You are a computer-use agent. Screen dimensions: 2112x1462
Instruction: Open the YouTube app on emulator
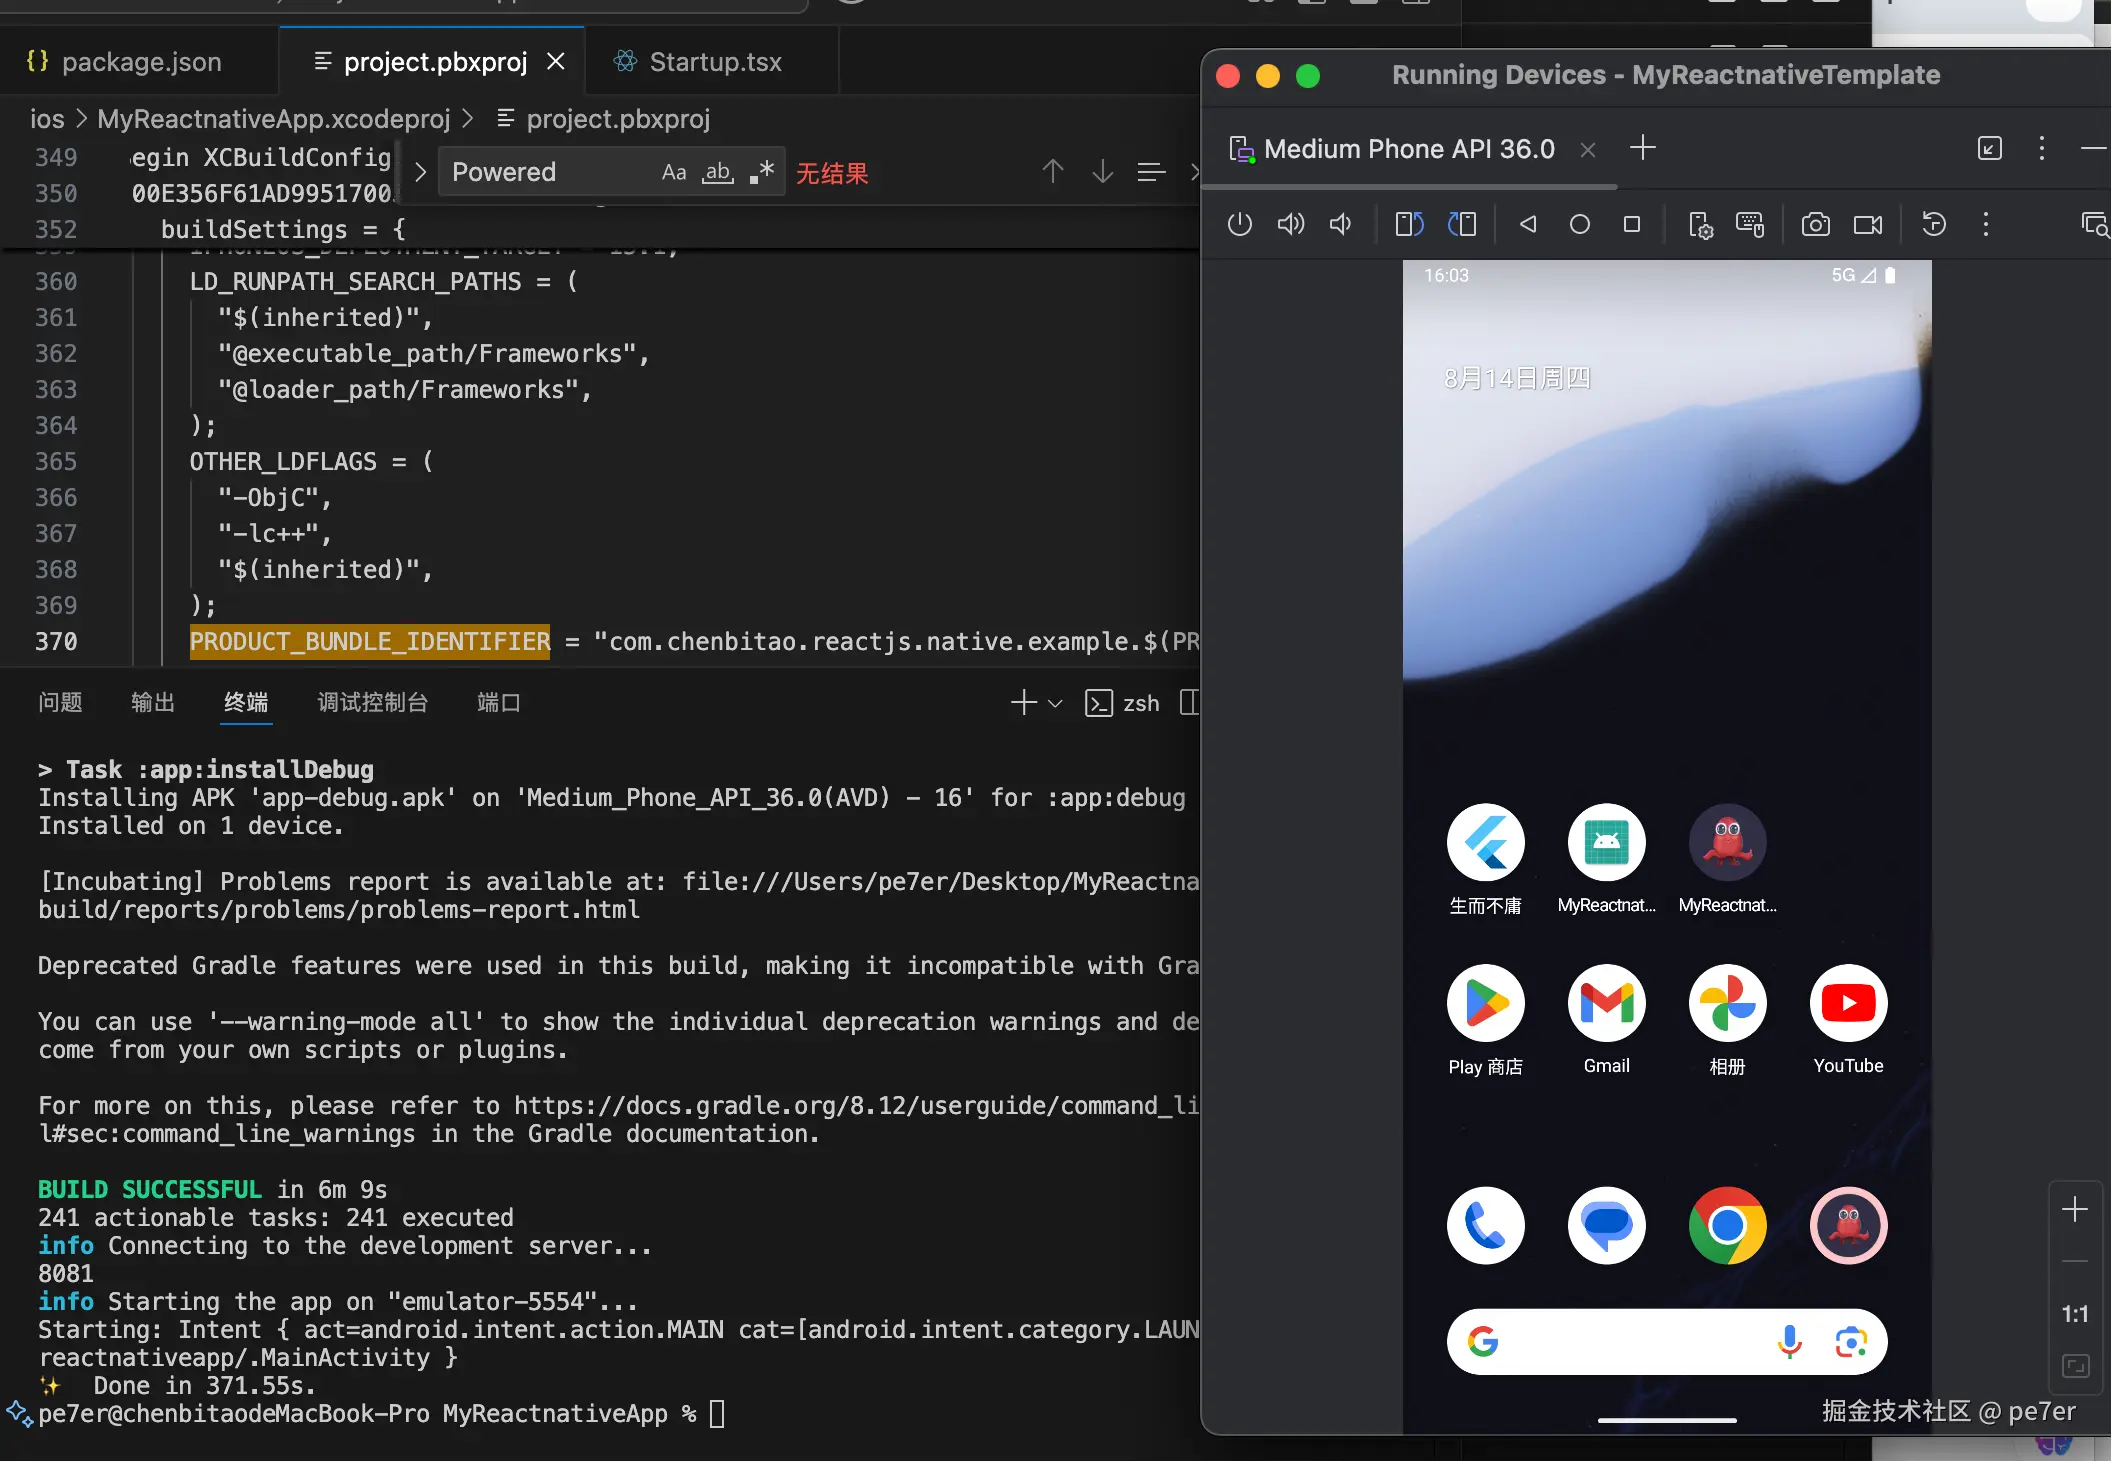pos(1847,1003)
